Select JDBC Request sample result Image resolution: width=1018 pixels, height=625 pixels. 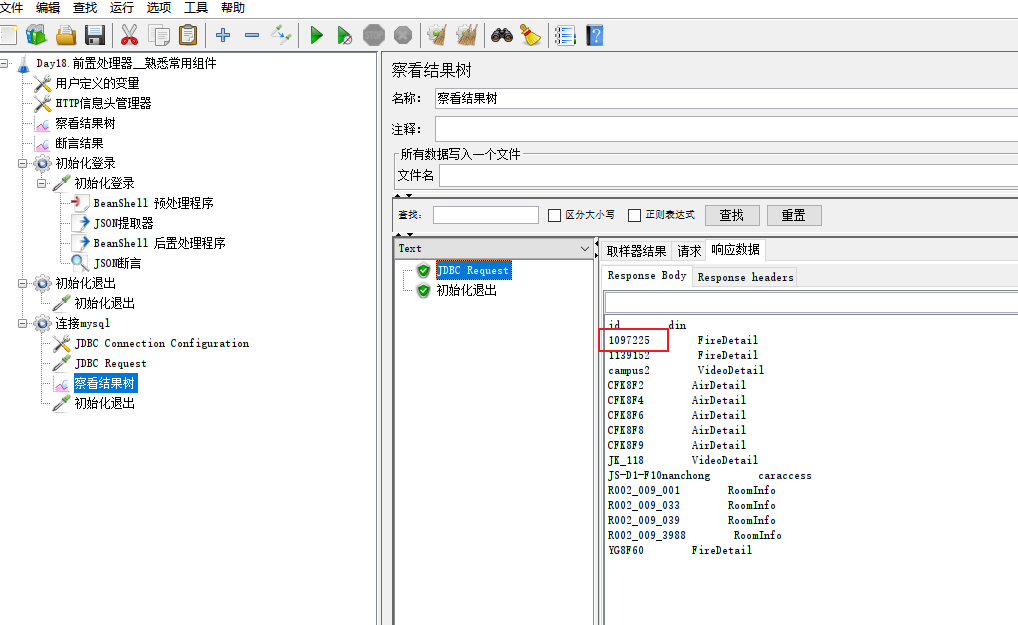pos(473,271)
